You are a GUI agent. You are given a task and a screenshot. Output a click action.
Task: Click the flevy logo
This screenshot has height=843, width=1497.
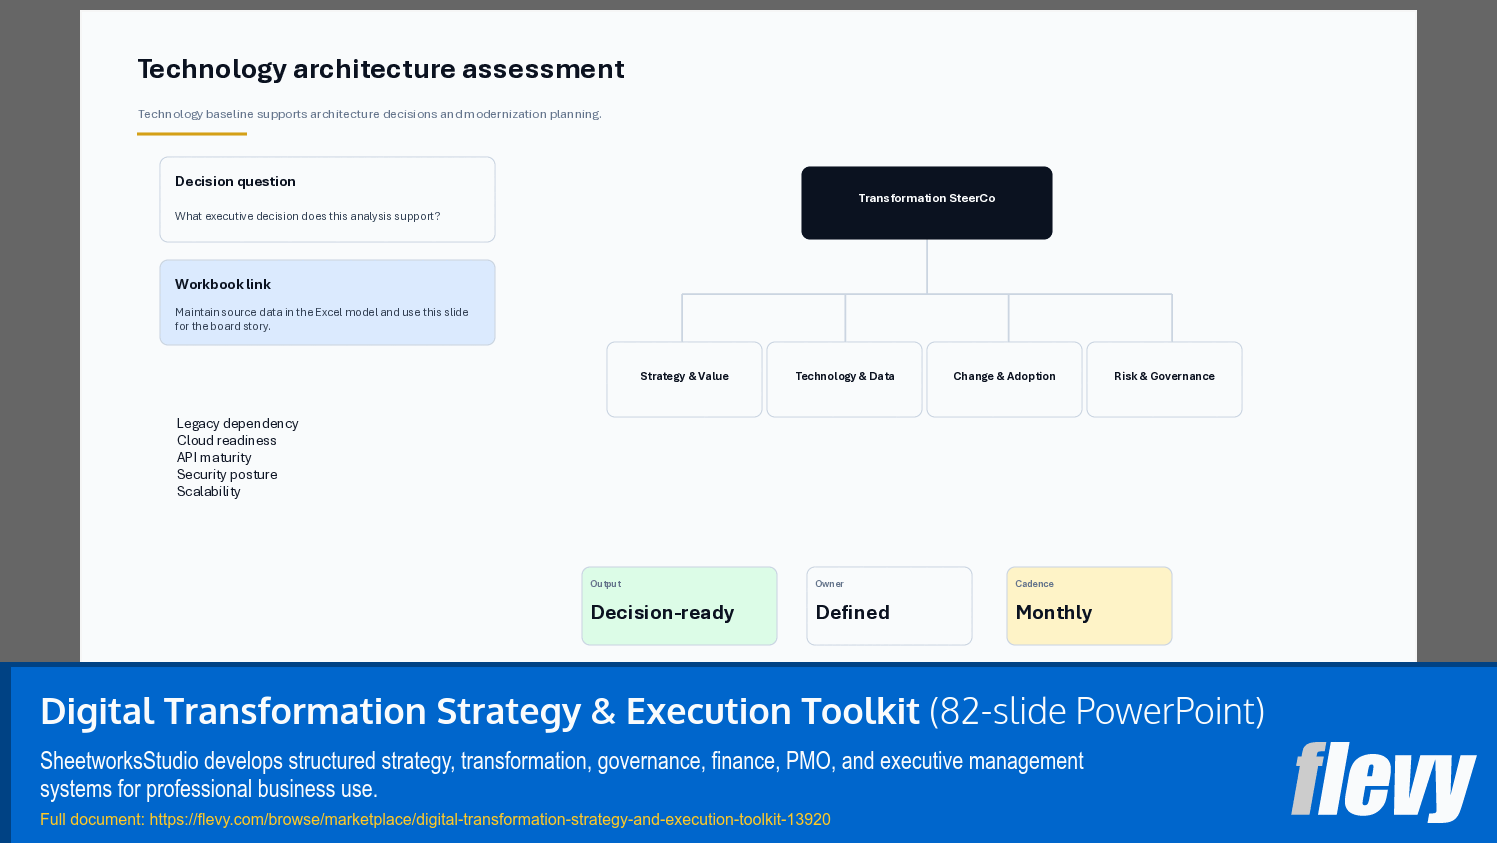(1384, 781)
